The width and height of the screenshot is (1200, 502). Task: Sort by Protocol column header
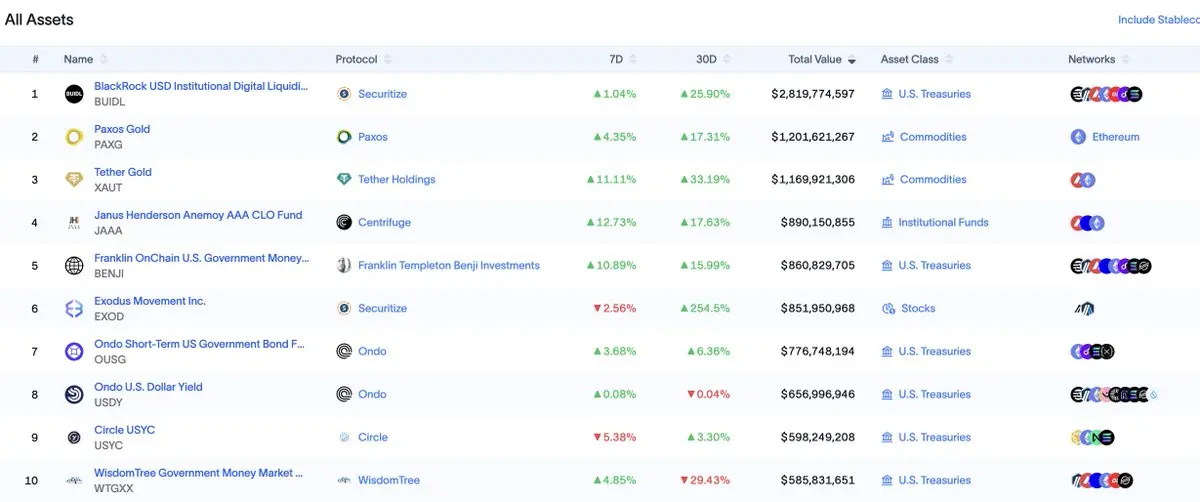click(x=356, y=60)
